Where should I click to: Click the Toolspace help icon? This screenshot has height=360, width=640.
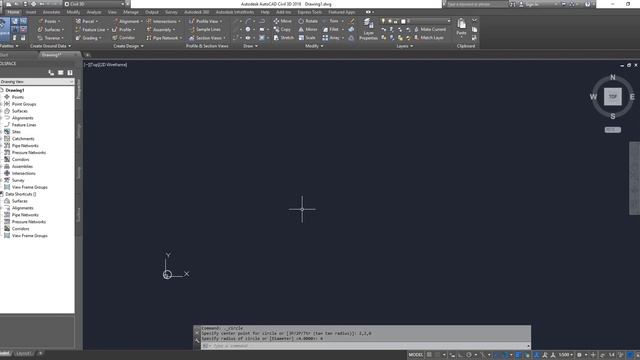coord(70,73)
